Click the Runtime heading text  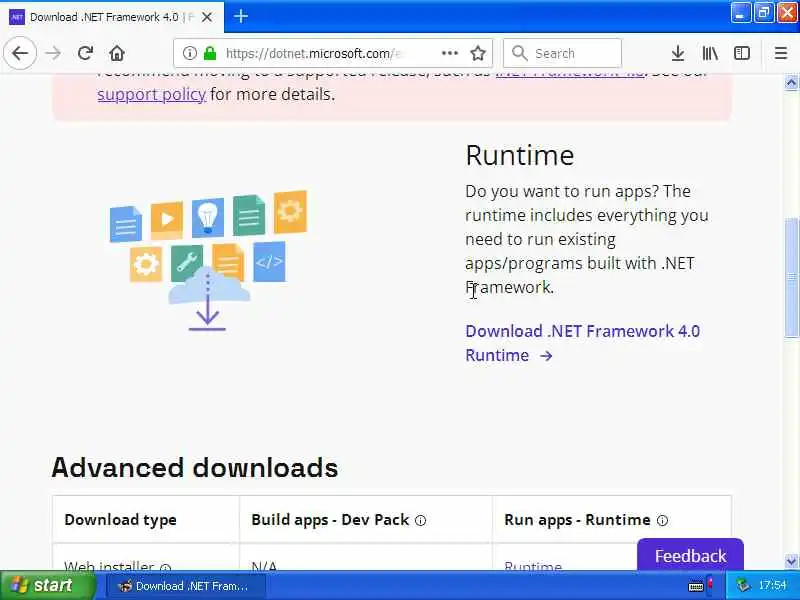pyautogui.click(x=519, y=155)
